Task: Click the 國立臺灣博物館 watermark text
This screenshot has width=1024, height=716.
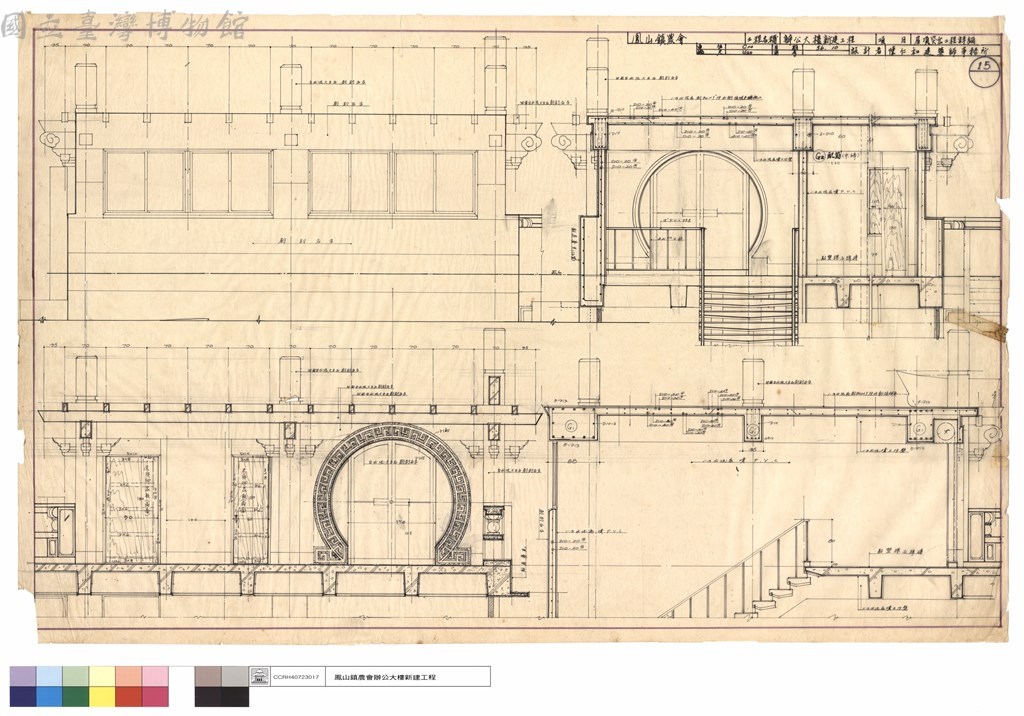Action: click(x=125, y=27)
